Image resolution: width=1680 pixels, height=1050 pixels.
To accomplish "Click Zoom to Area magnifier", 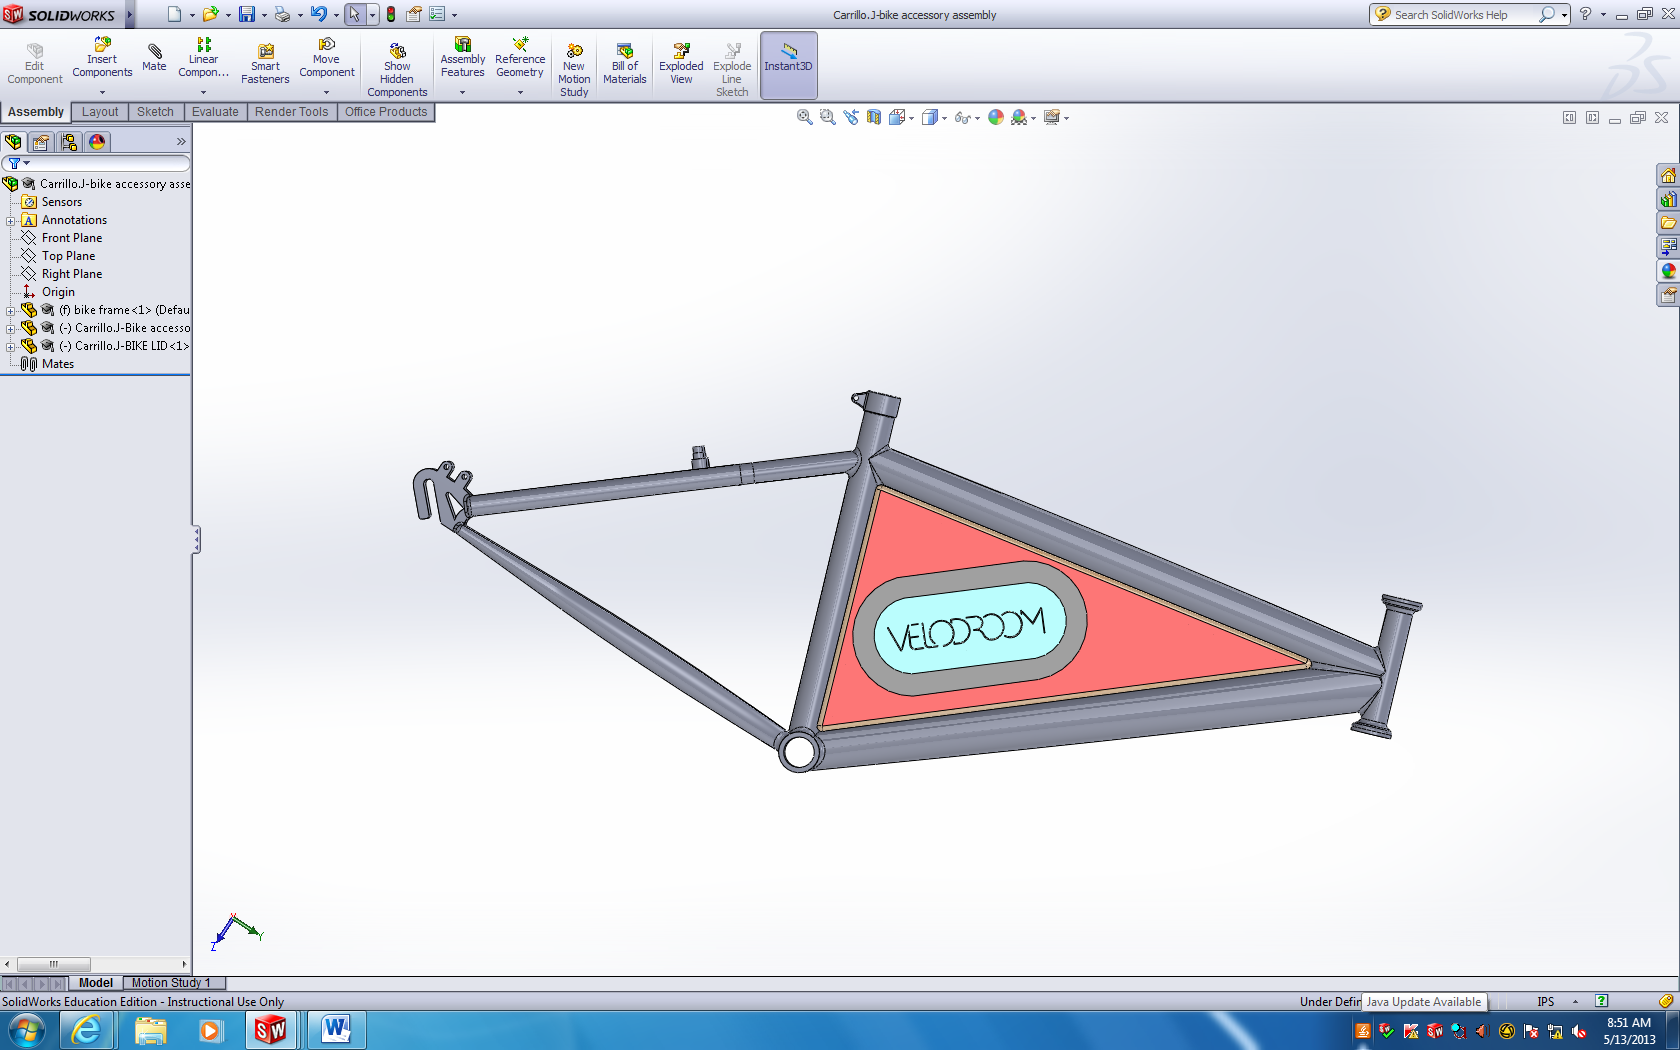I will [x=827, y=118].
